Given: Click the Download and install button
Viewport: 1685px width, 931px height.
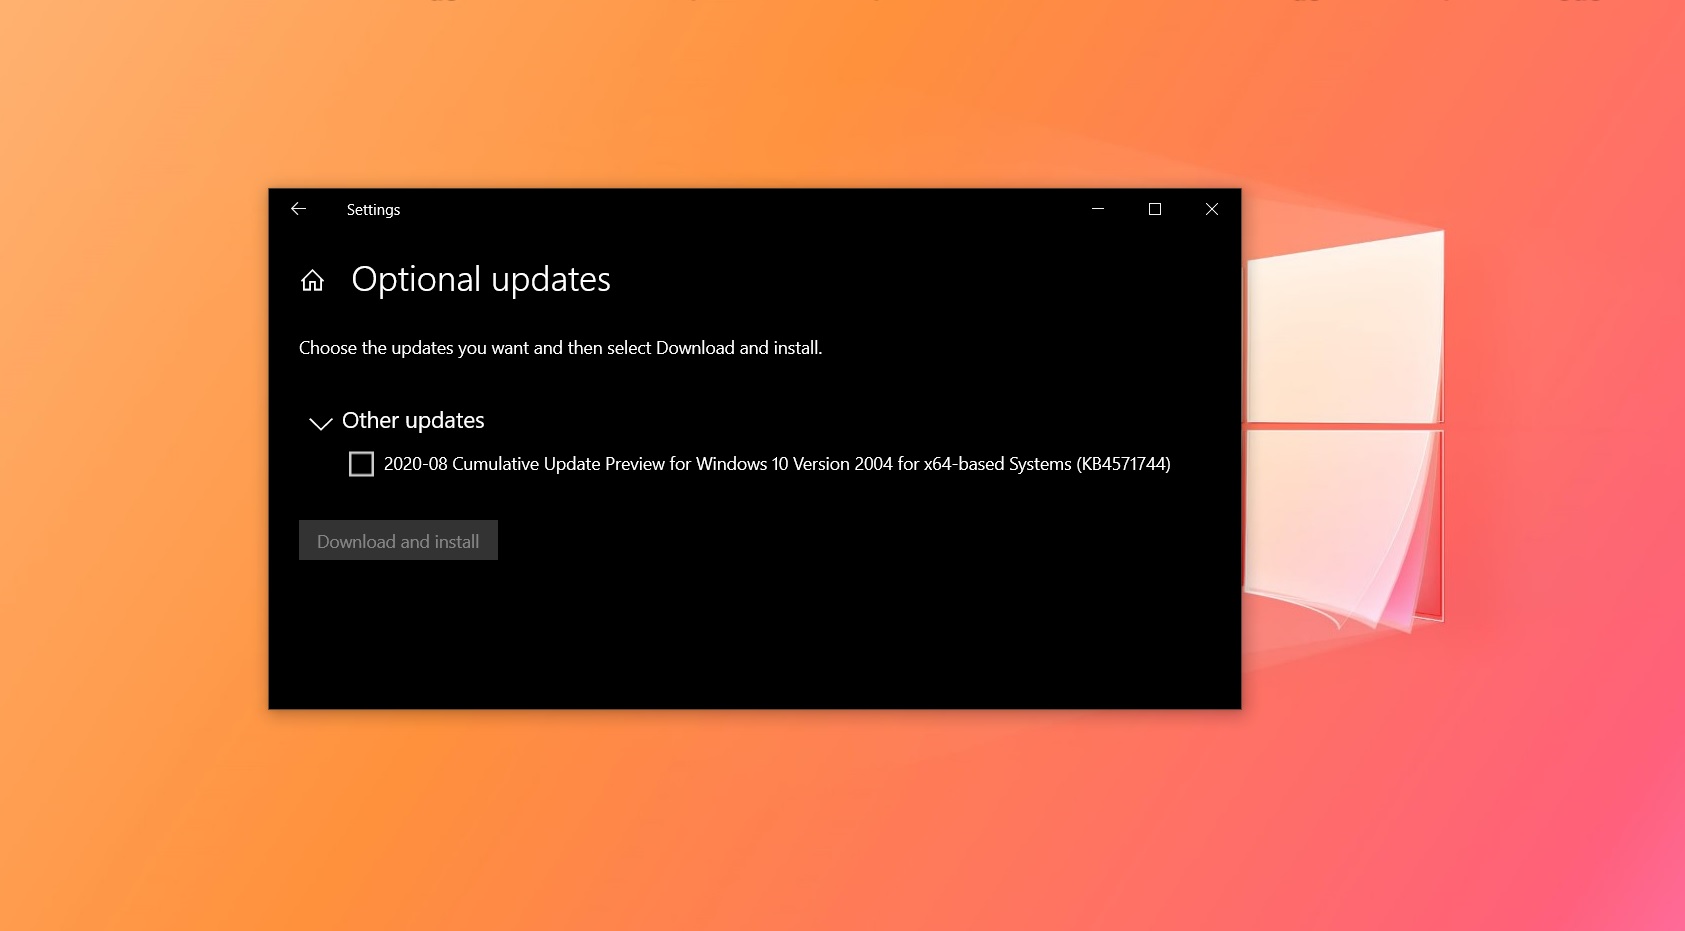Looking at the screenshot, I should tap(398, 540).
